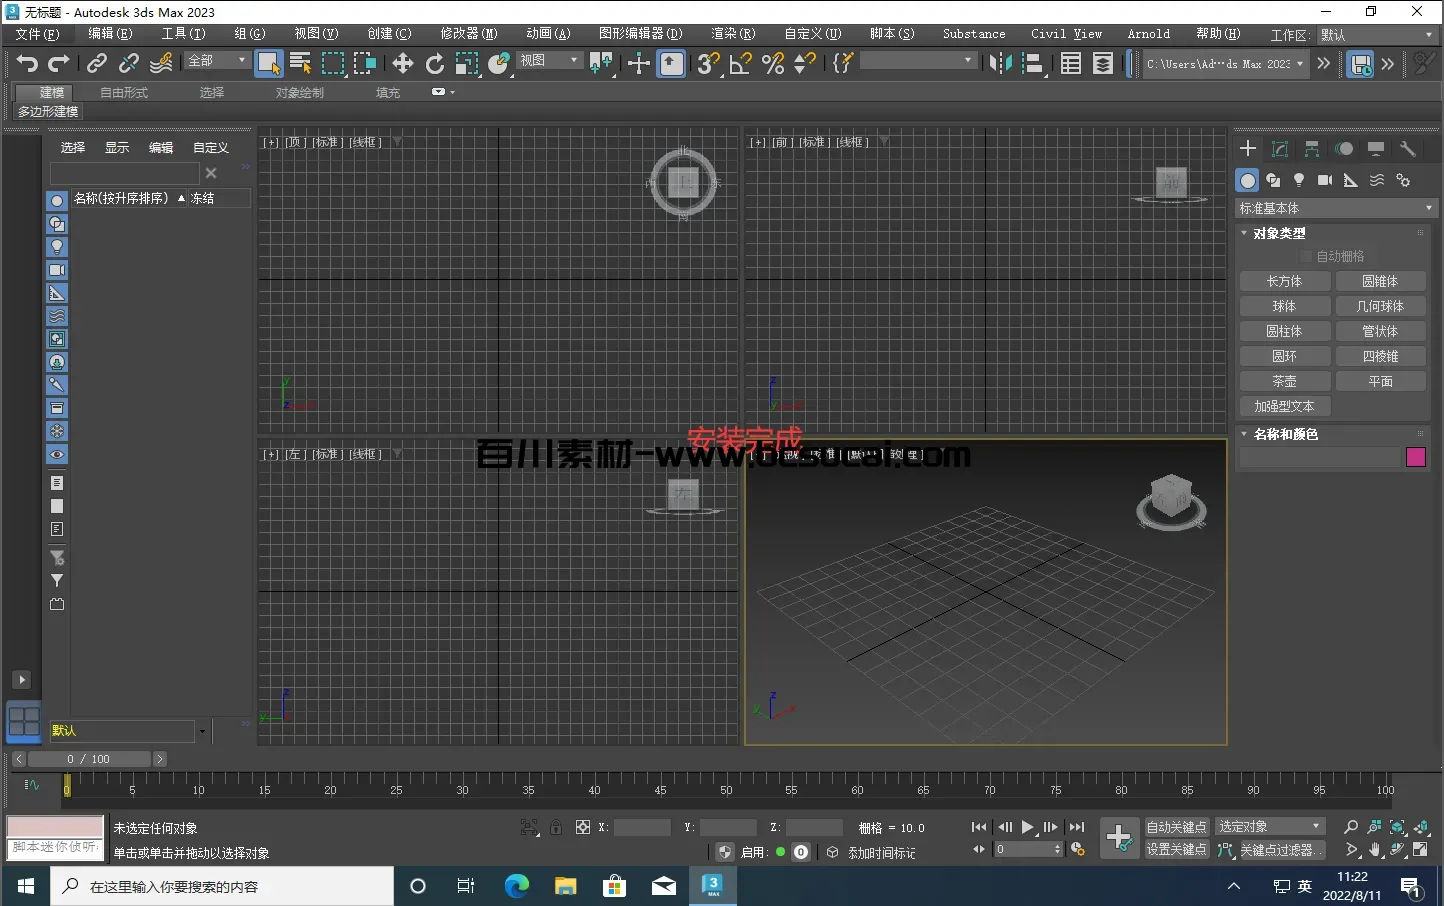The image size is (1444, 906).
Task: Select Lights category in Create panel
Action: coord(1299,180)
